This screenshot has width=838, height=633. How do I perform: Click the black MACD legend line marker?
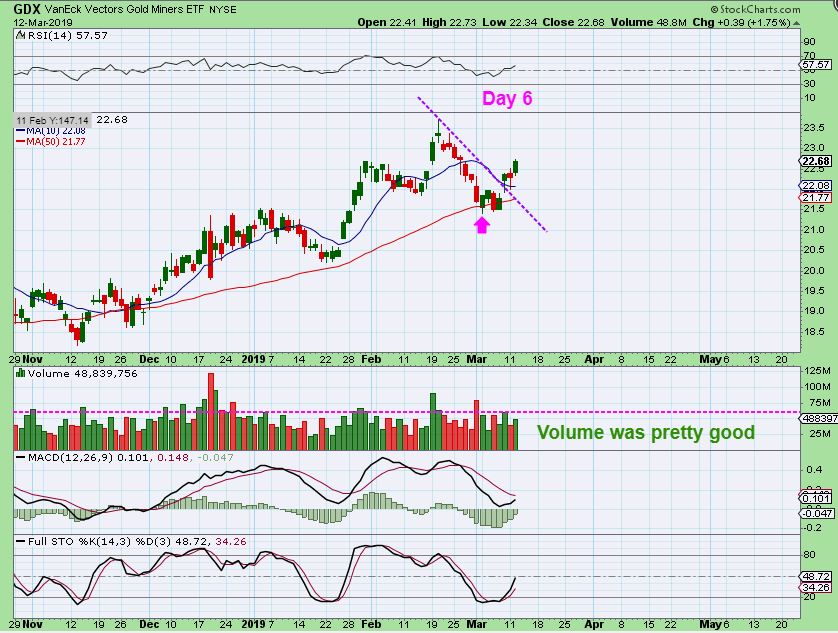coord(21,458)
